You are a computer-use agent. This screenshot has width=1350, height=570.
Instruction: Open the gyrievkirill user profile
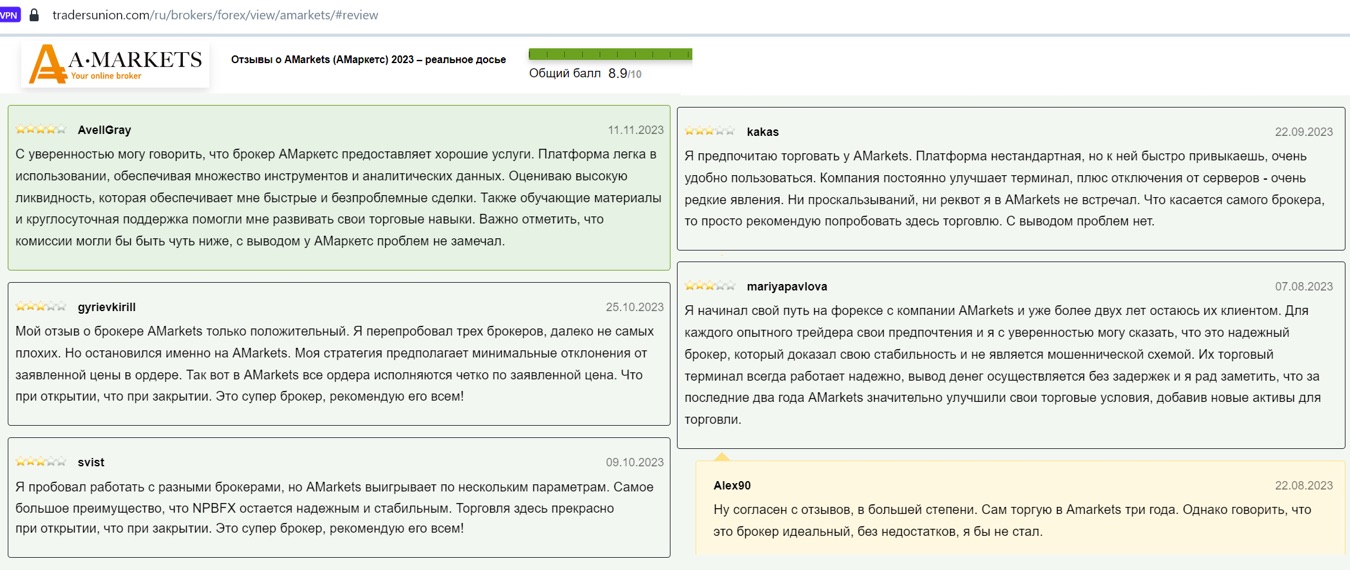coord(106,307)
